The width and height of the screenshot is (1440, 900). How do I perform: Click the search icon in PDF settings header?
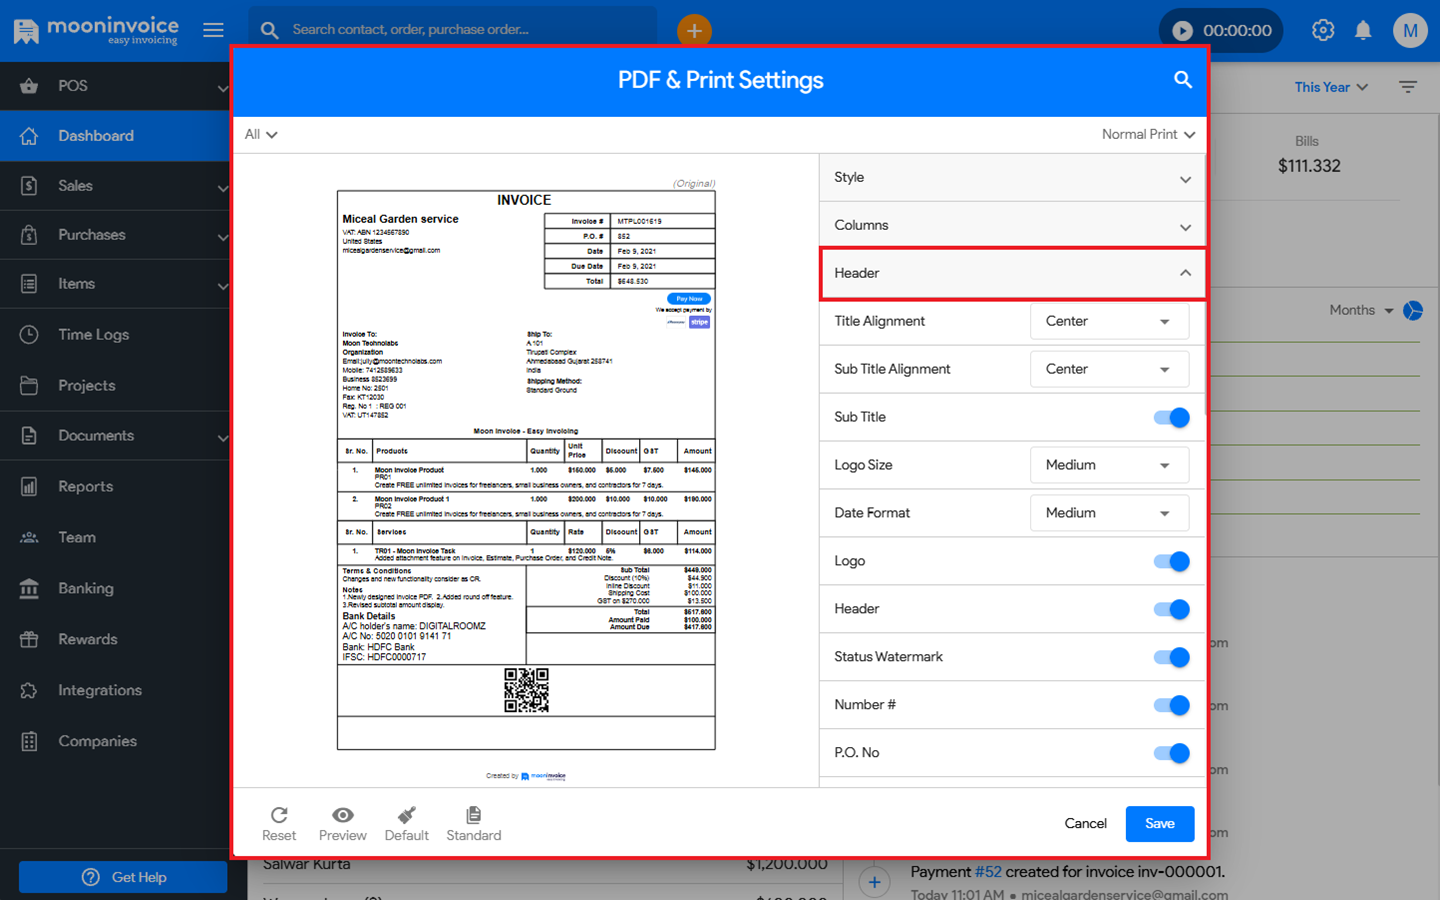1182,80
